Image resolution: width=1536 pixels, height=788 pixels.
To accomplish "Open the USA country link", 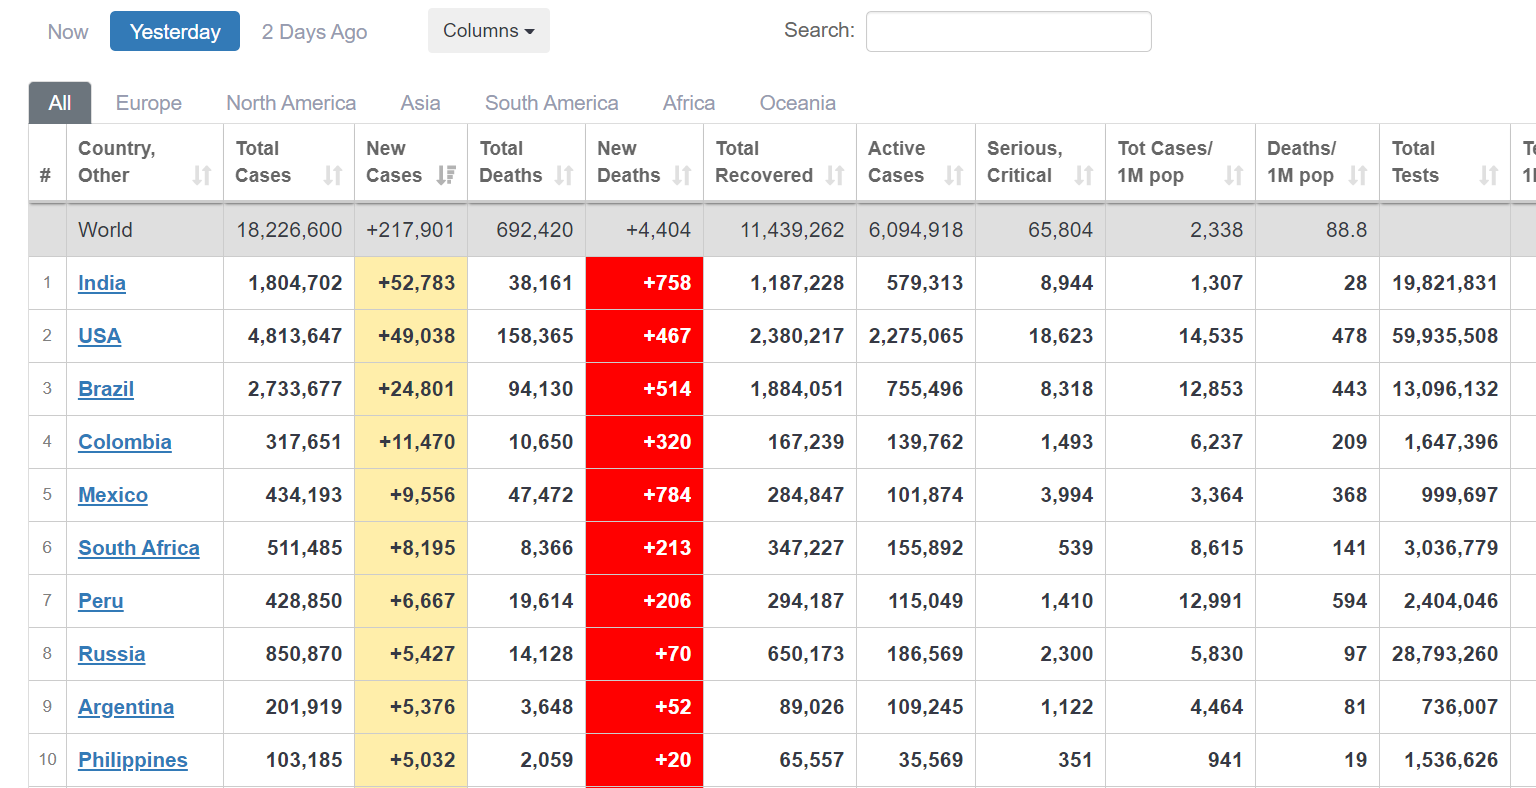I will pos(100,336).
